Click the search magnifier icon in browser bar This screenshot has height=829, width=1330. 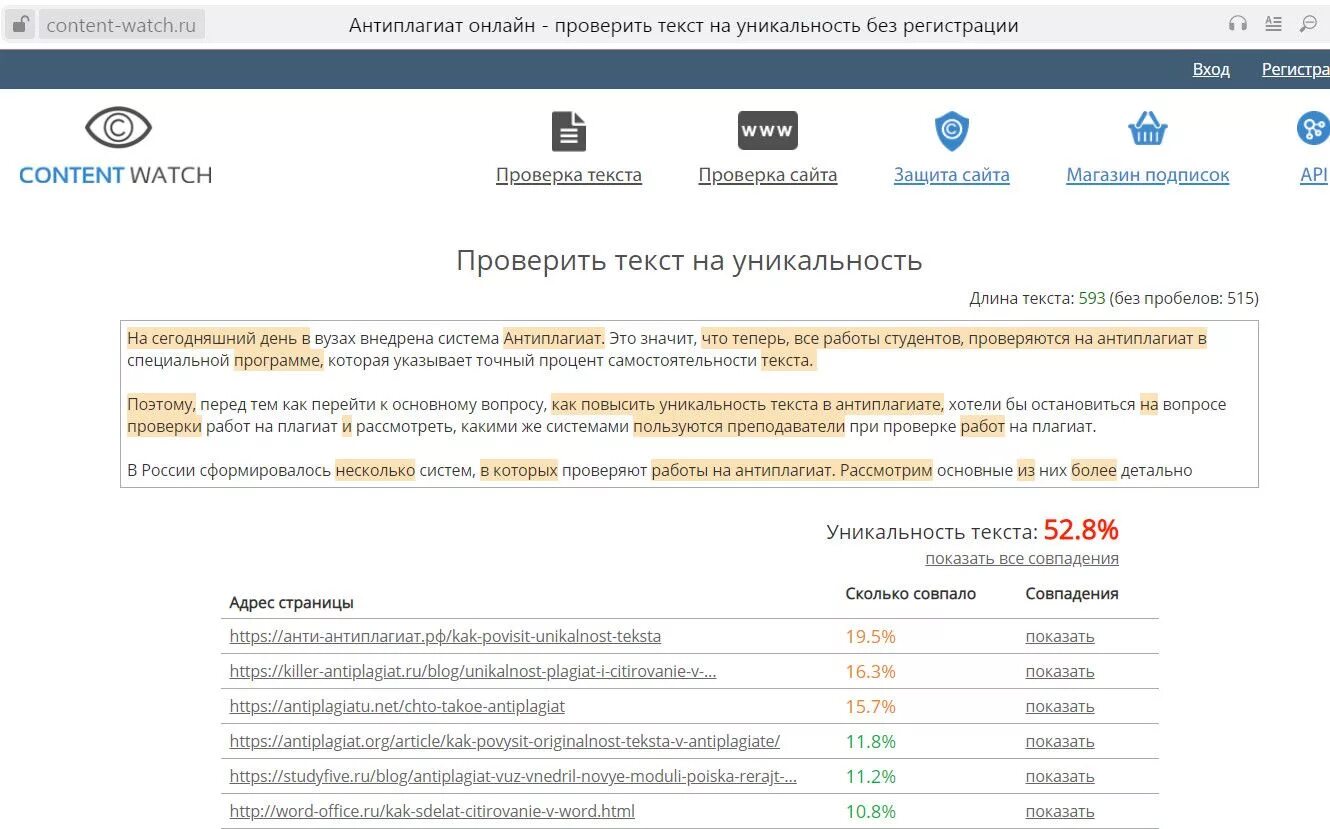coord(1308,24)
